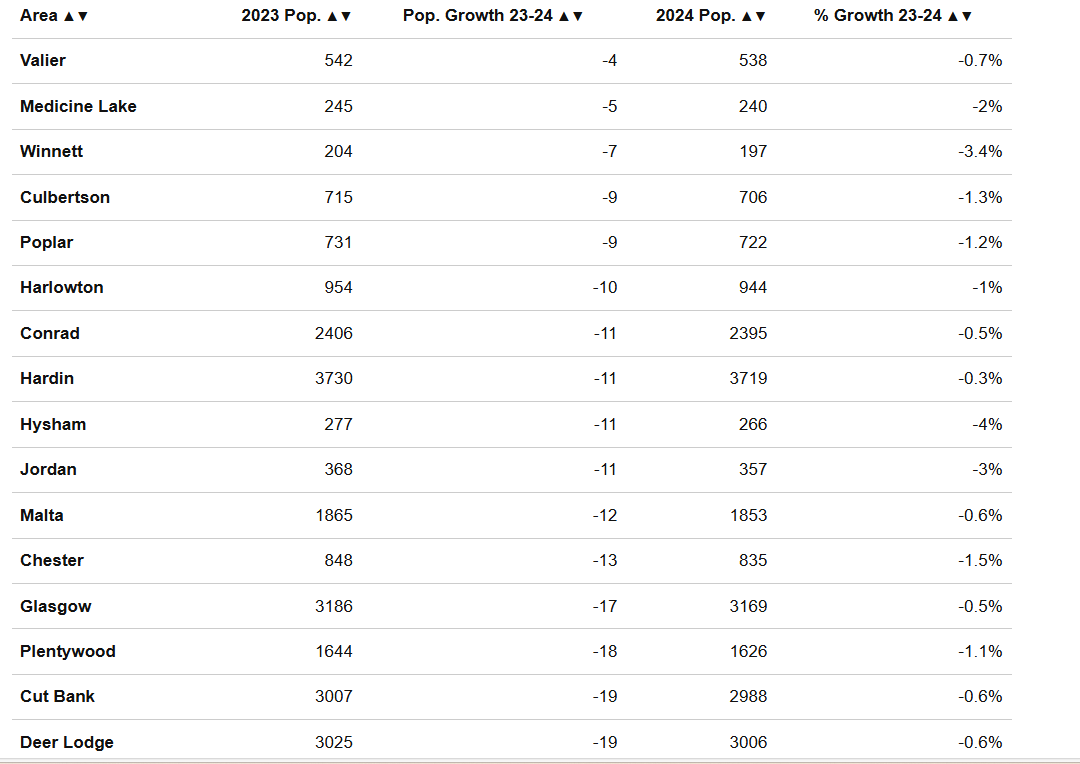Open the Plentywood entry
This screenshot has width=1080, height=764.
68,651
